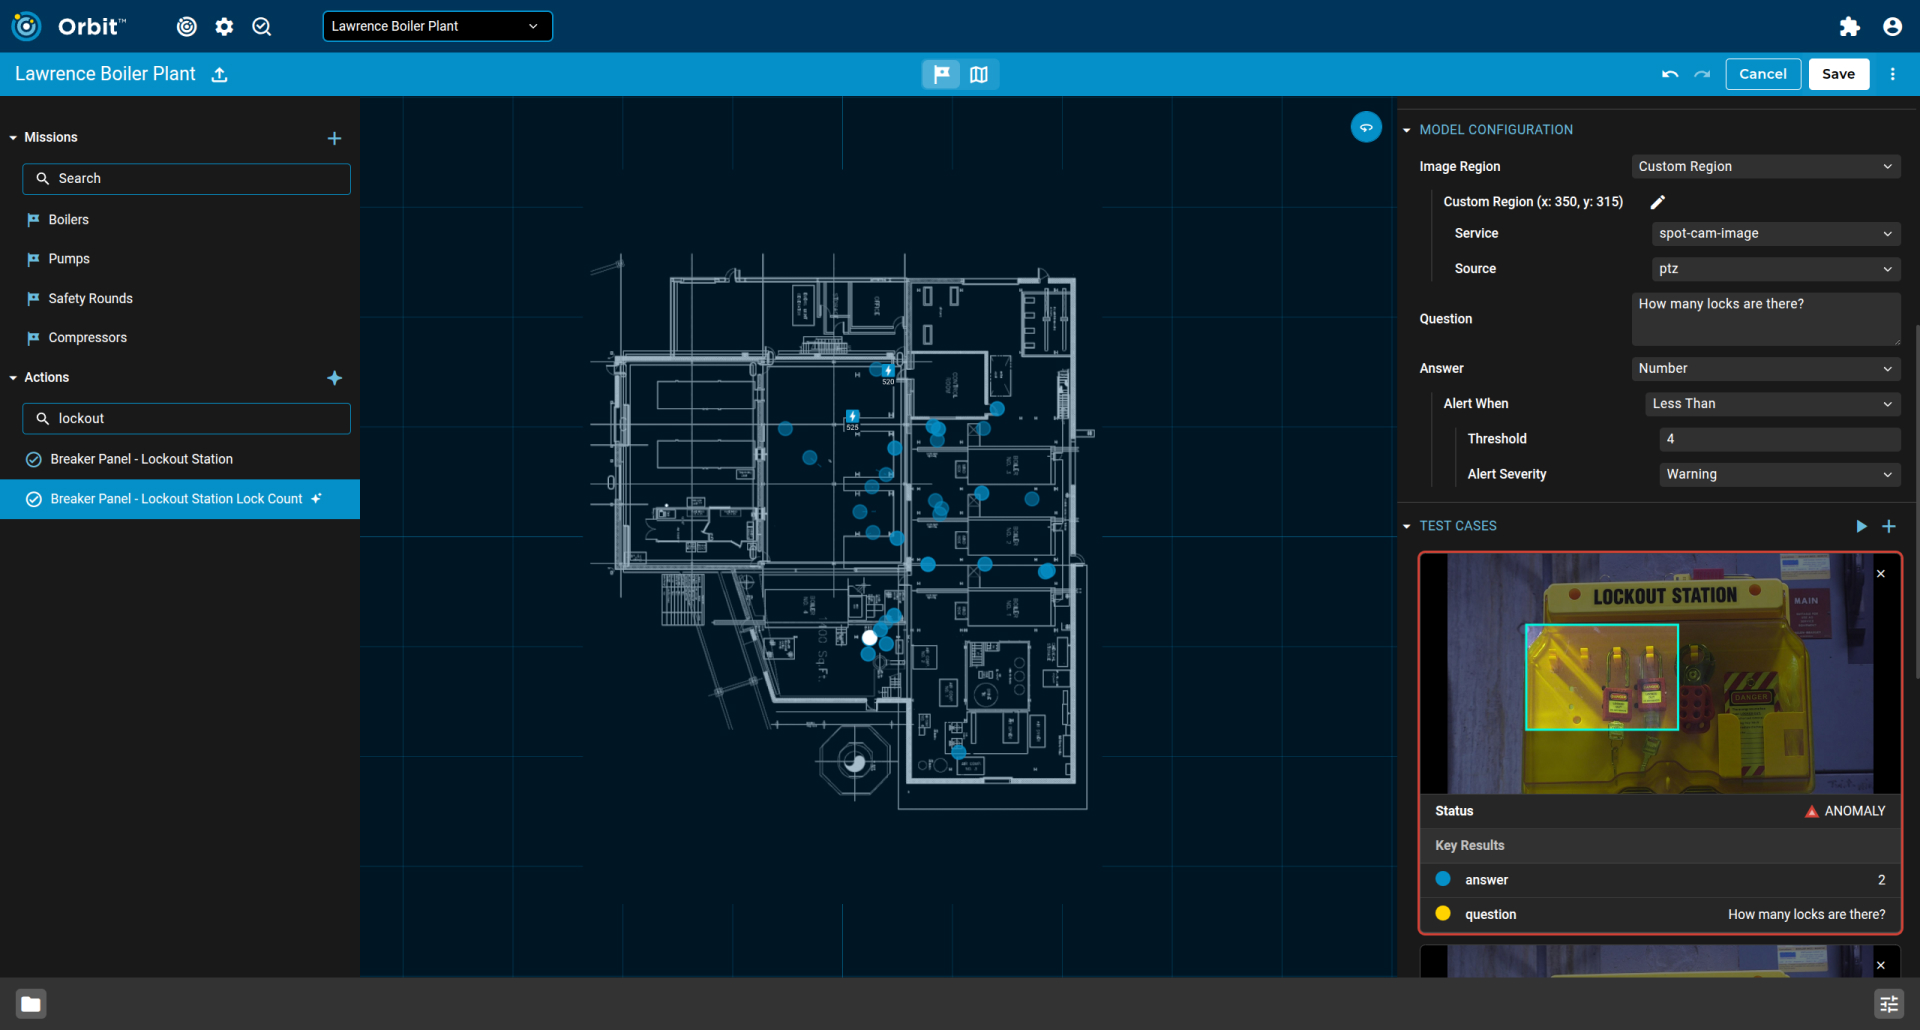
Task: Open the Alert Severity Warning dropdown
Action: (x=1779, y=474)
